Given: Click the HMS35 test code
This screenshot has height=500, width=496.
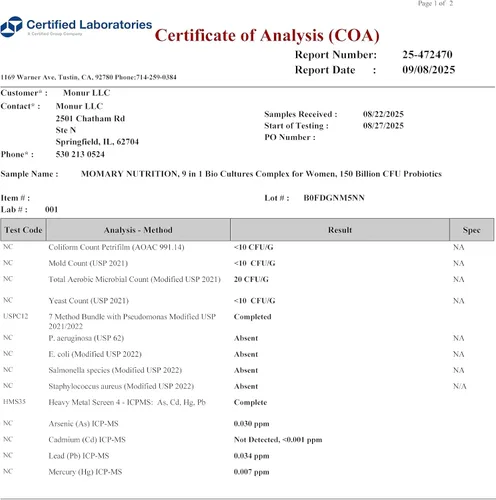Looking at the screenshot, I should click(14, 402).
